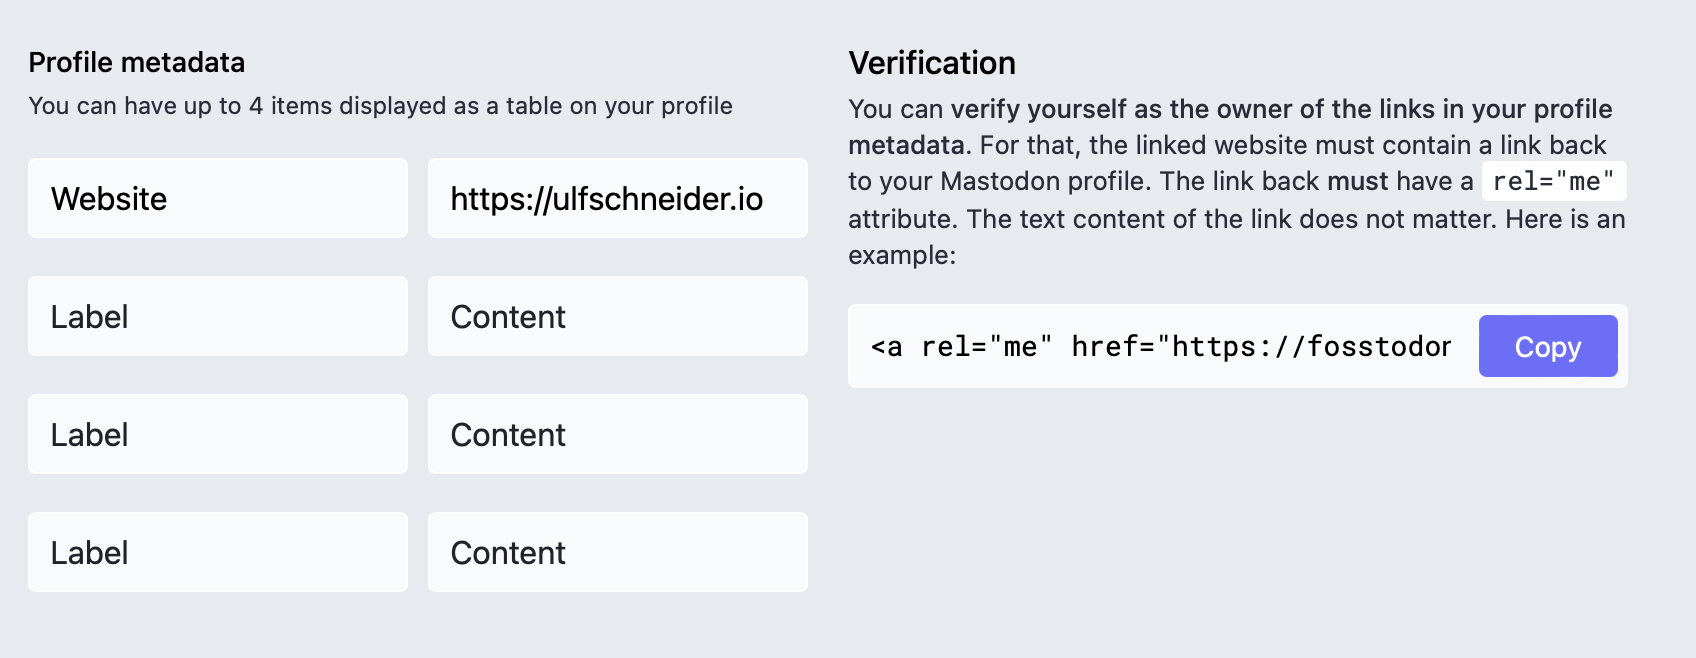Click the fourth row Content field
The image size is (1696, 658).
pos(617,552)
